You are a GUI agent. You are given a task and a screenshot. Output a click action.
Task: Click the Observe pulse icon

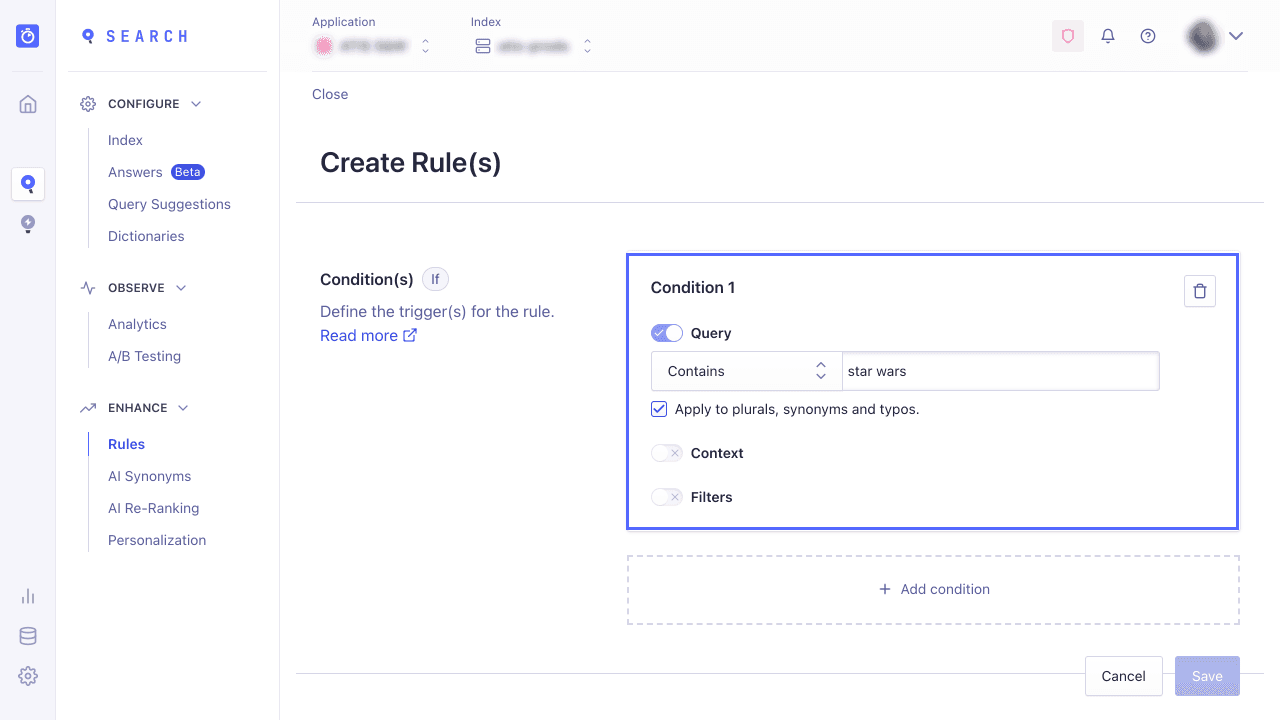click(88, 288)
